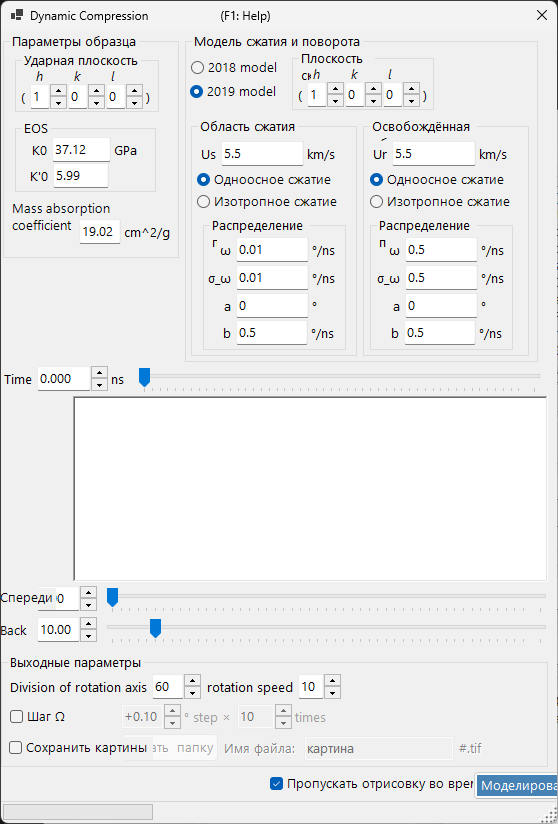Increase the disabled Ω step value
This screenshot has height=824, width=558.
(x=172, y=711)
